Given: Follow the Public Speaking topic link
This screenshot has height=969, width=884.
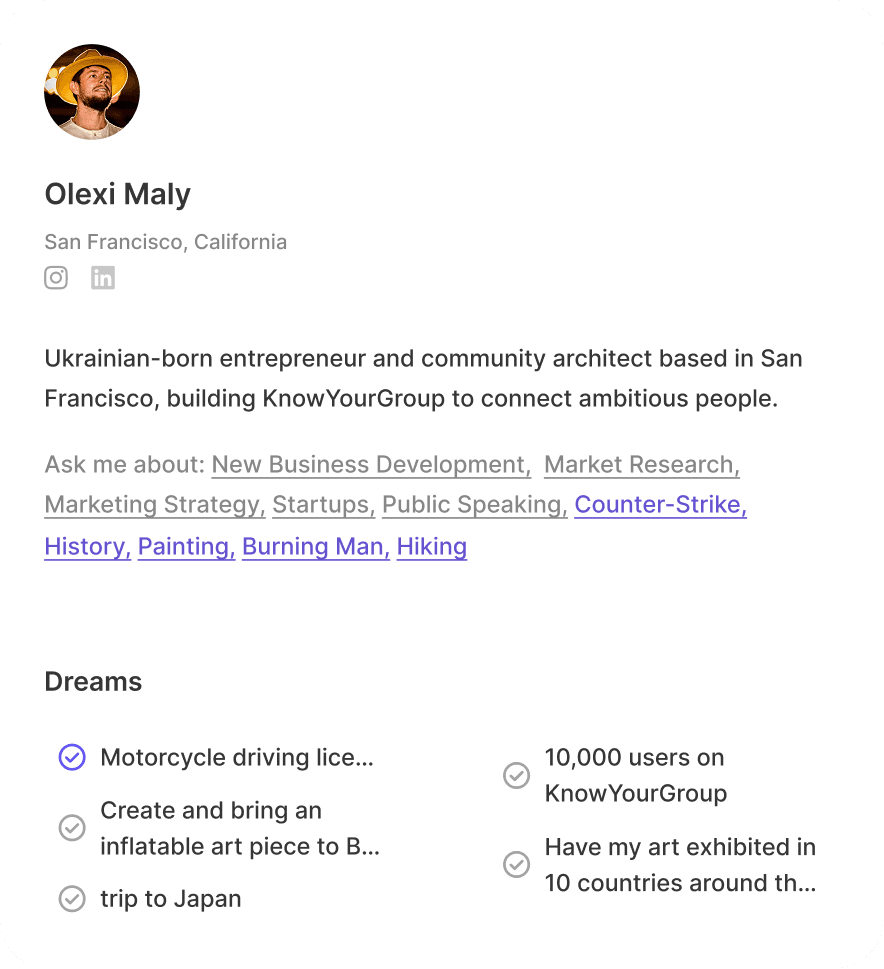Looking at the screenshot, I should (x=474, y=505).
